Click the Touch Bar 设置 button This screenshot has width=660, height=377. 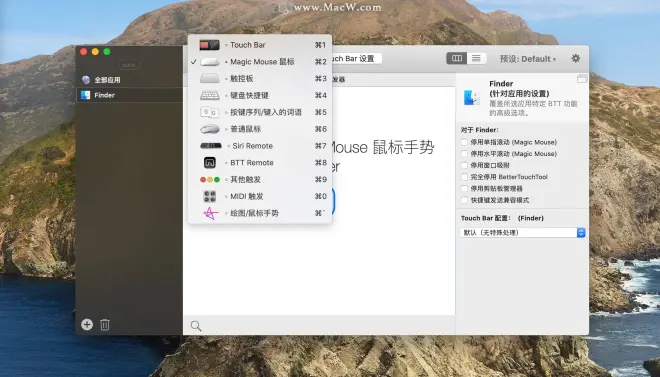coord(356,58)
